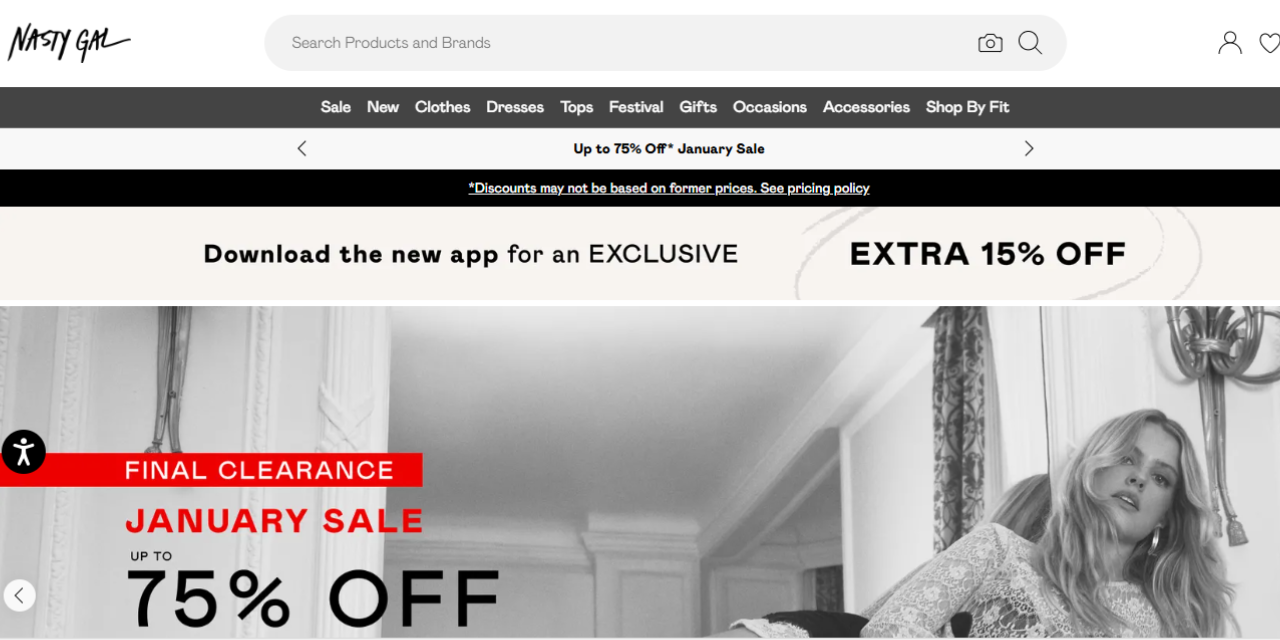Click the Nasty Gal logo
Viewport: 1280px width, 640px height.
pos(69,42)
